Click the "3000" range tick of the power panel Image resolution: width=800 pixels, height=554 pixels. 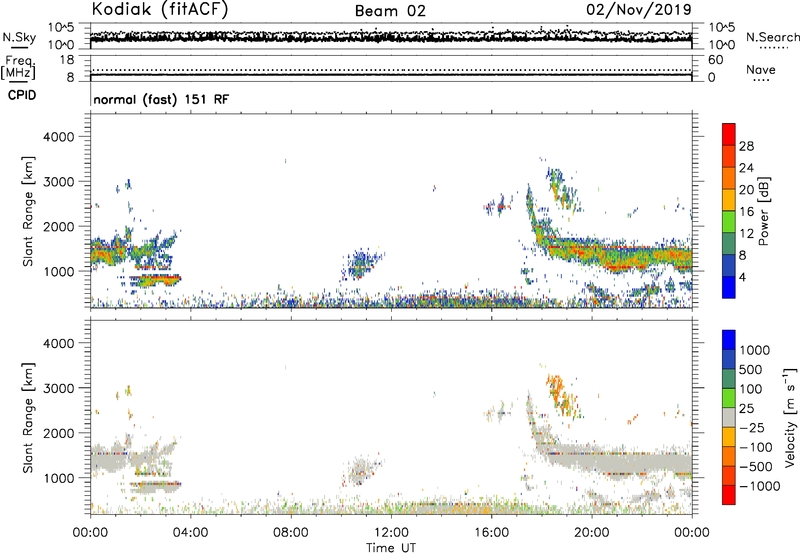pos(58,182)
